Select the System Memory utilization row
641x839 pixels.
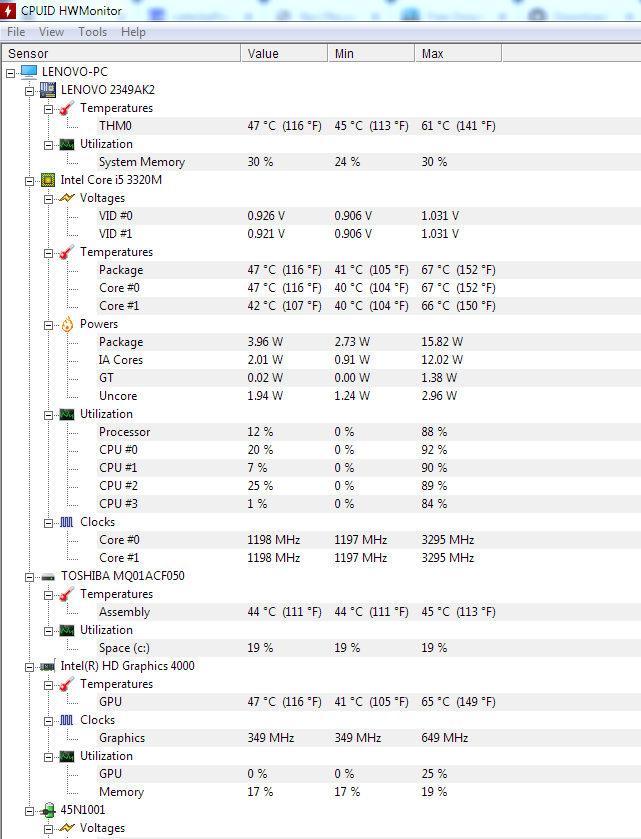[141, 162]
